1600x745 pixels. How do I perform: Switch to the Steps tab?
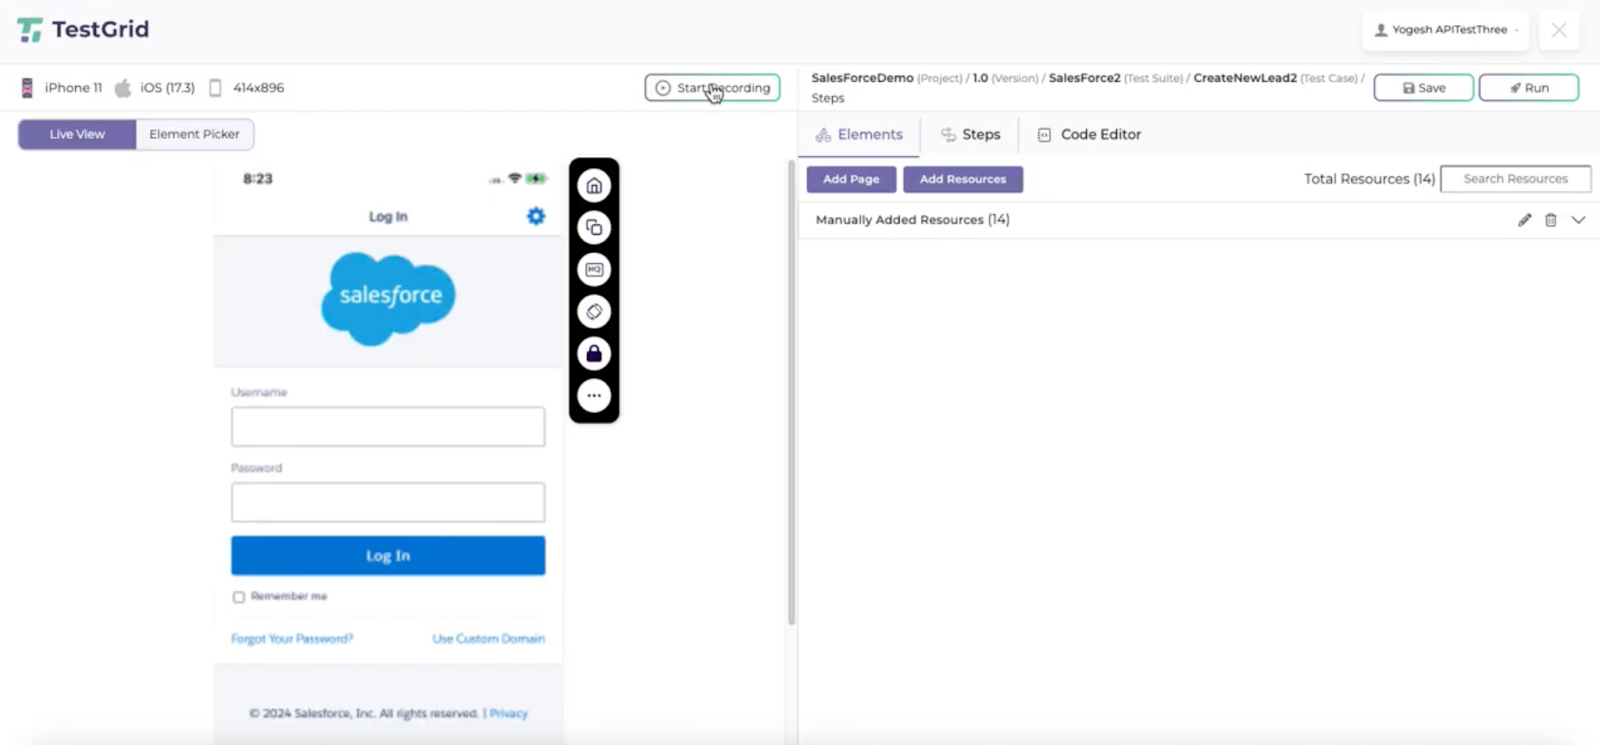pyautogui.click(x=970, y=134)
